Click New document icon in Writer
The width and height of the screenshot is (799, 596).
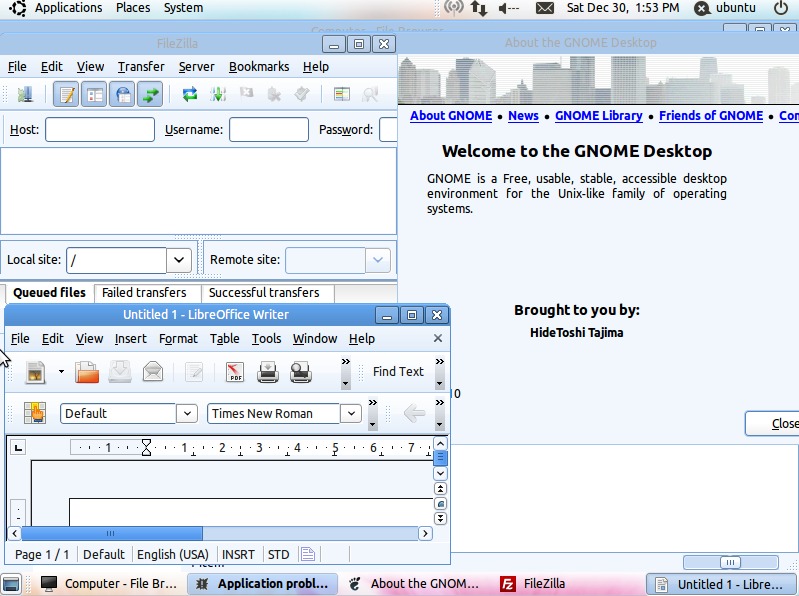(36, 372)
